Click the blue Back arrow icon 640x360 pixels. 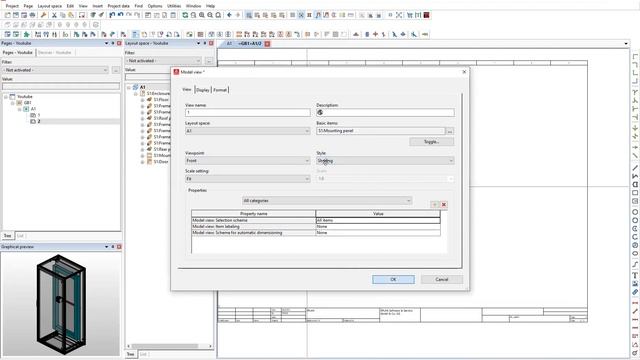coord(229,15)
